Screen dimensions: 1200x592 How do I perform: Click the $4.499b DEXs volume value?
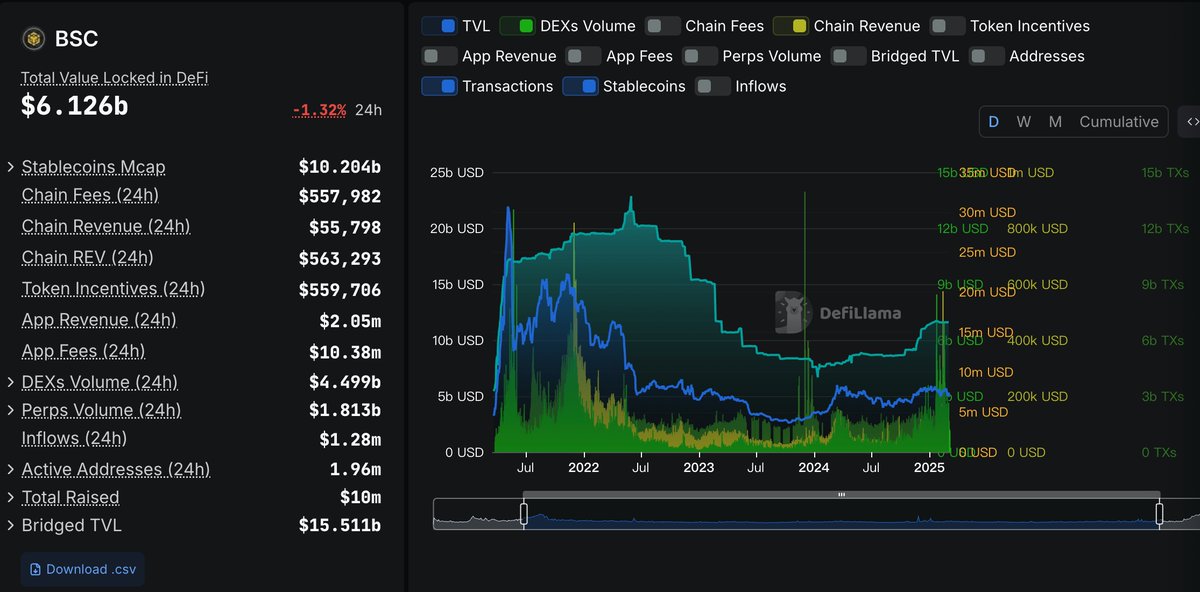pyautogui.click(x=345, y=382)
